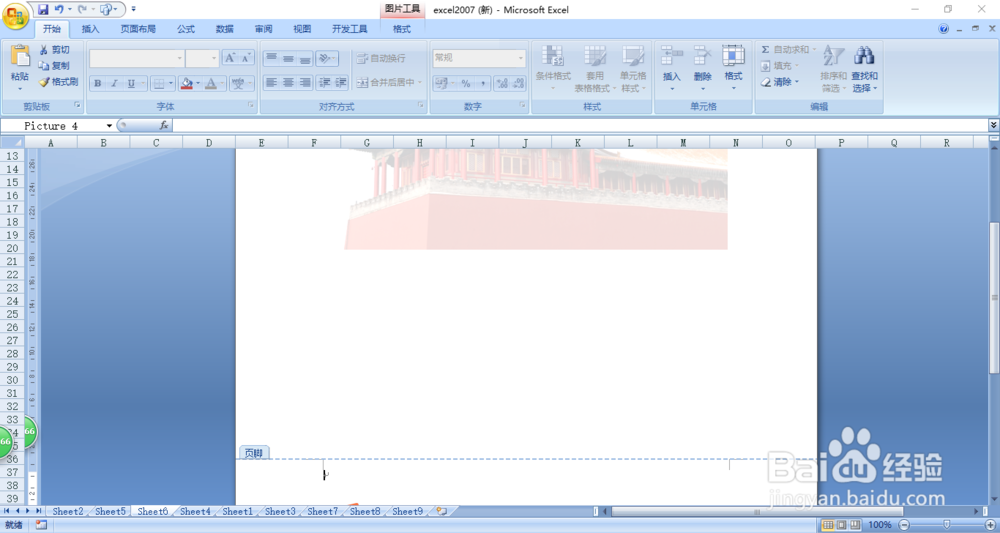Screen dimensions: 1000x533
Task: Click the zoom out minus button
Action: point(904,525)
